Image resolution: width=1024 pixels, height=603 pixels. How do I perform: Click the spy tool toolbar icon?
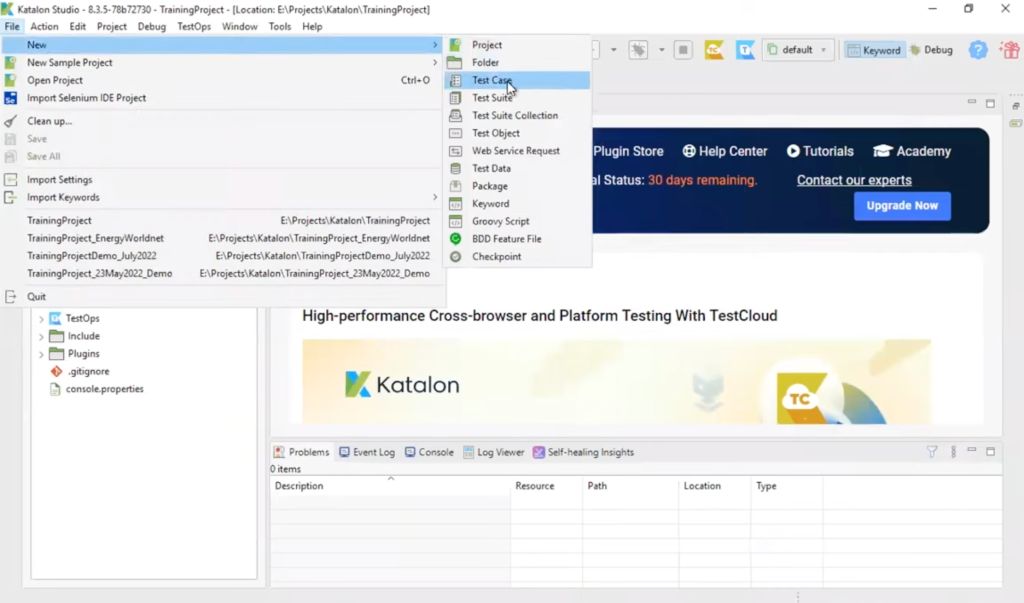point(638,50)
